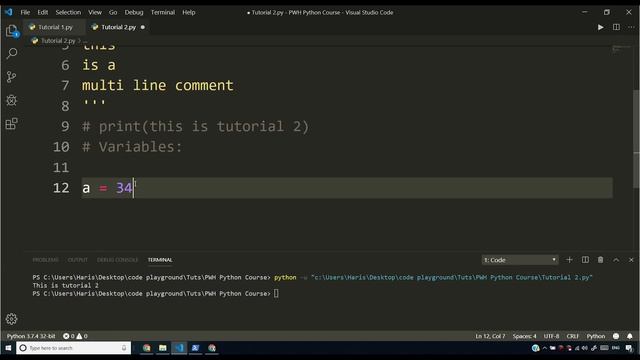Close the terminal panel
640x360 pixels.
click(631, 260)
